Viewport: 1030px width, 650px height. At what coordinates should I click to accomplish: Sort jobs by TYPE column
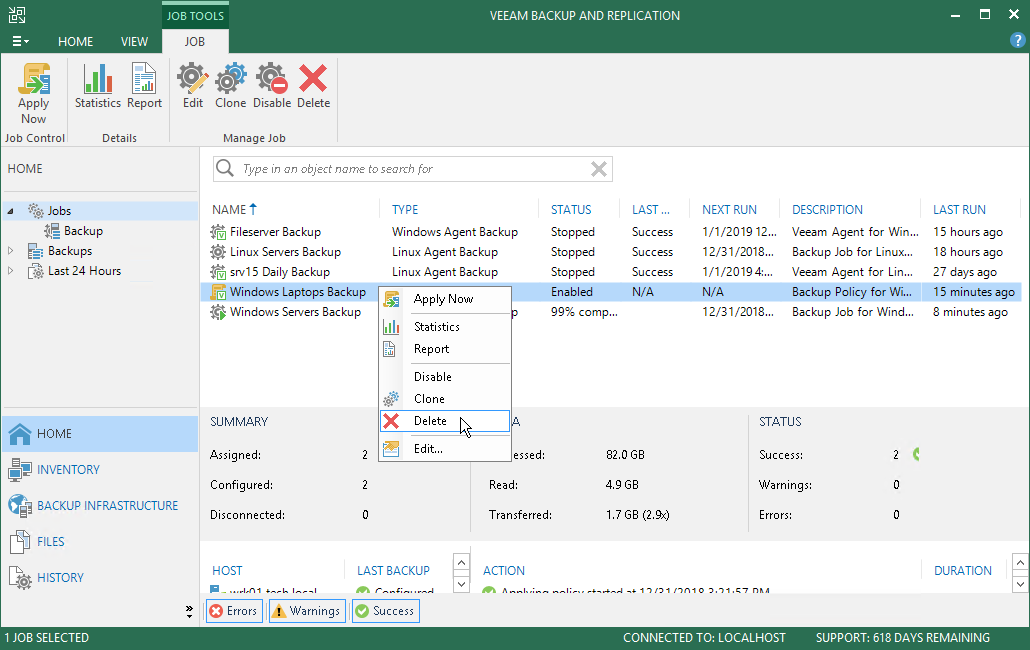tap(405, 209)
